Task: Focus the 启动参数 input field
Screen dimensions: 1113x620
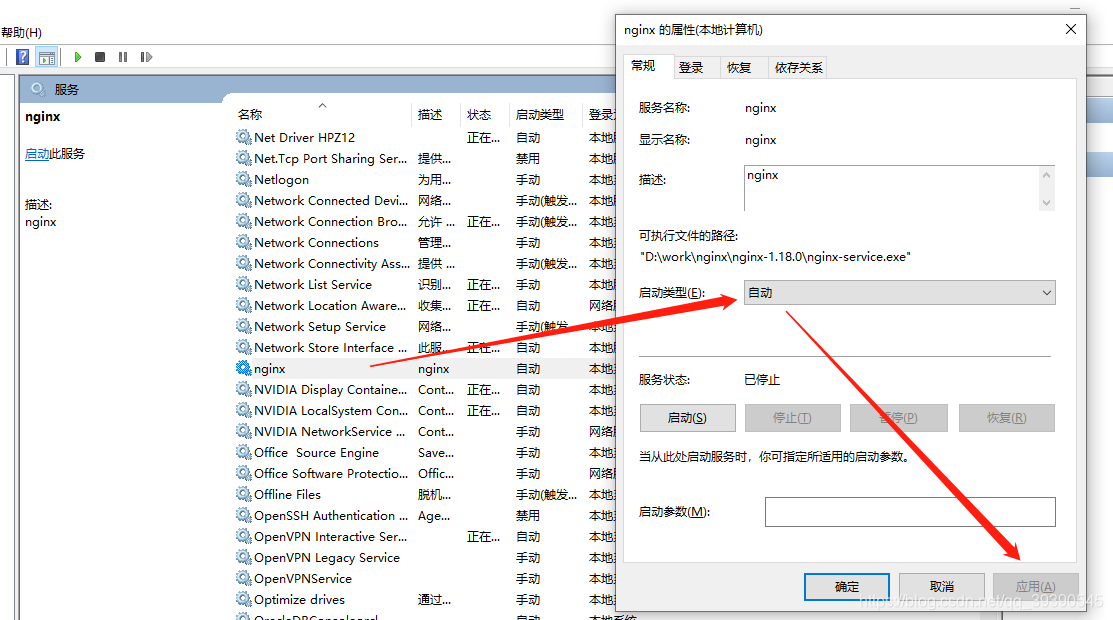Action: pos(910,512)
